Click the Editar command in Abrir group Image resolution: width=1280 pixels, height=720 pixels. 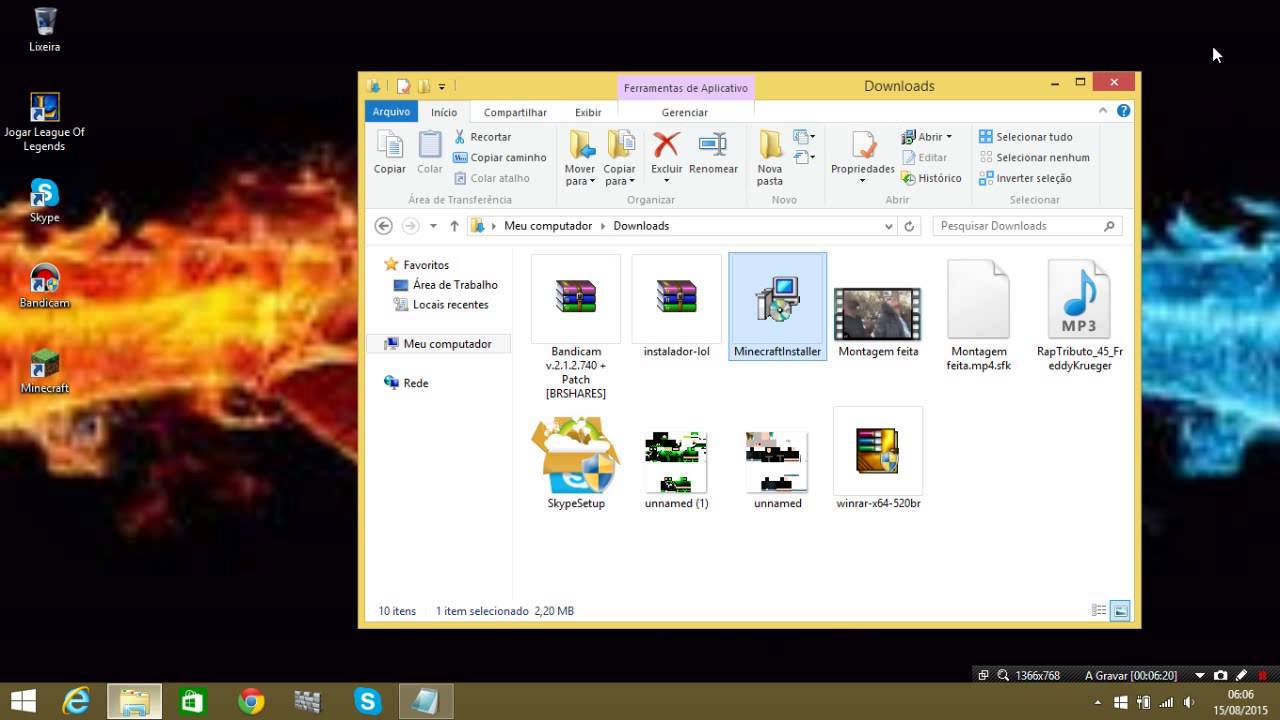click(924, 157)
